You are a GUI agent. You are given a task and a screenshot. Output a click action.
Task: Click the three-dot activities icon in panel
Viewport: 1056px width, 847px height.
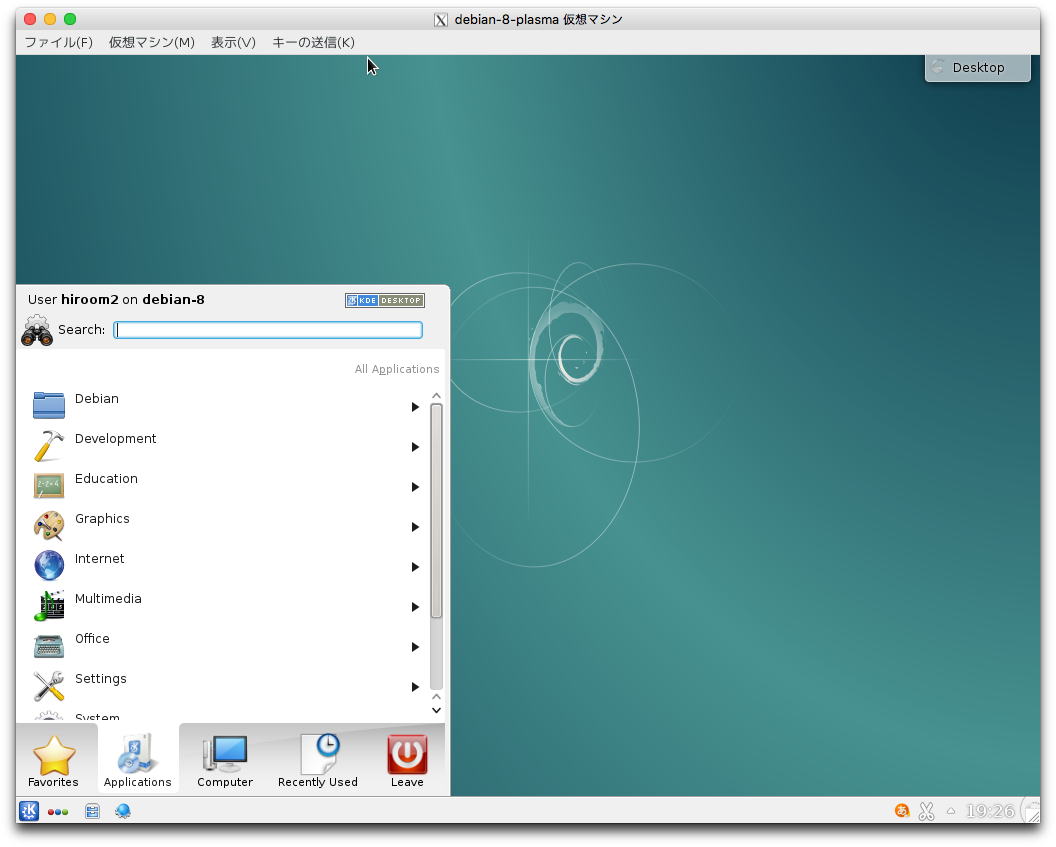58,812
